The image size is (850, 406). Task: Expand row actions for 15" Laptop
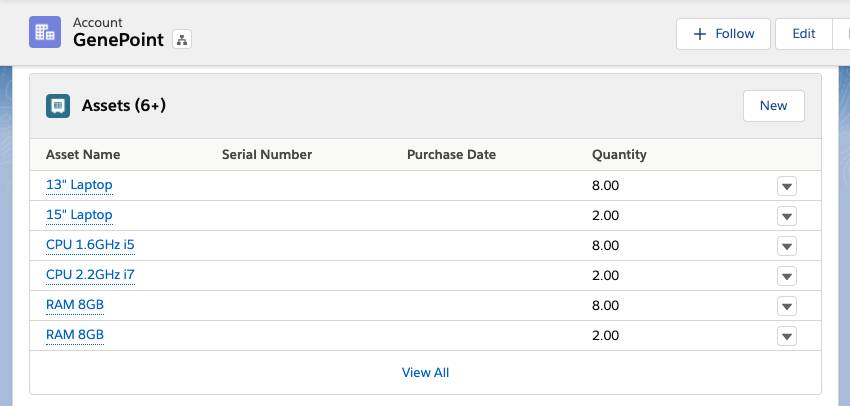tap(787, 216)
